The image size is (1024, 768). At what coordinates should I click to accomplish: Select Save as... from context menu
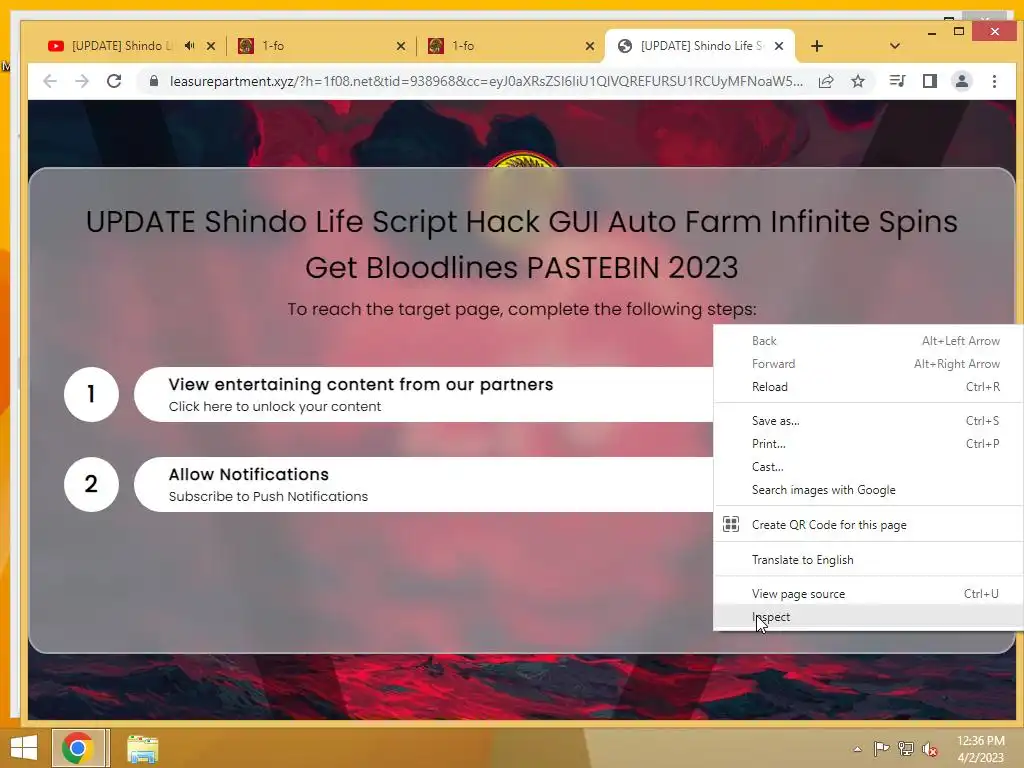pyautogui.click(x=868, y=421)
